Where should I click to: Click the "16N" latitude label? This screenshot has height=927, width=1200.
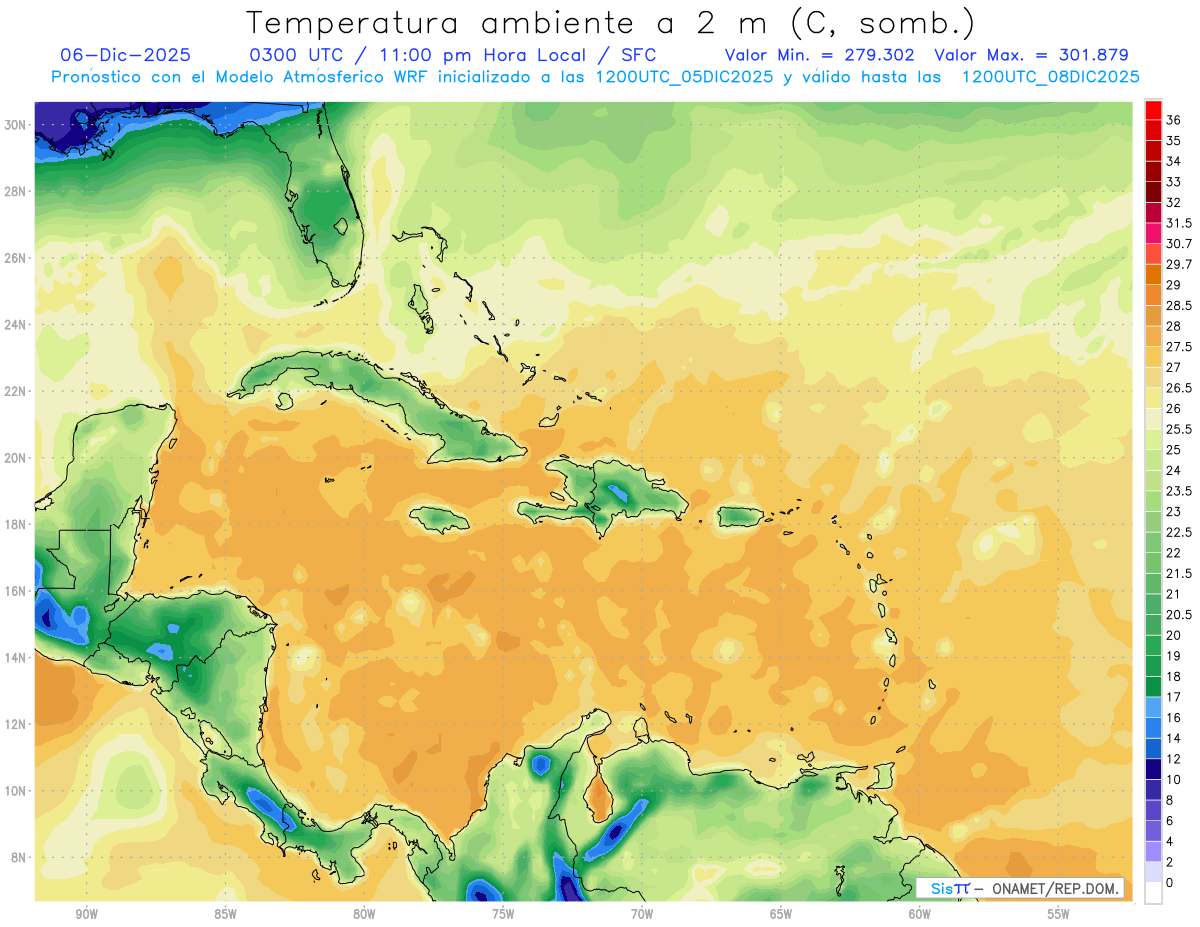click(x=17, y=591)
